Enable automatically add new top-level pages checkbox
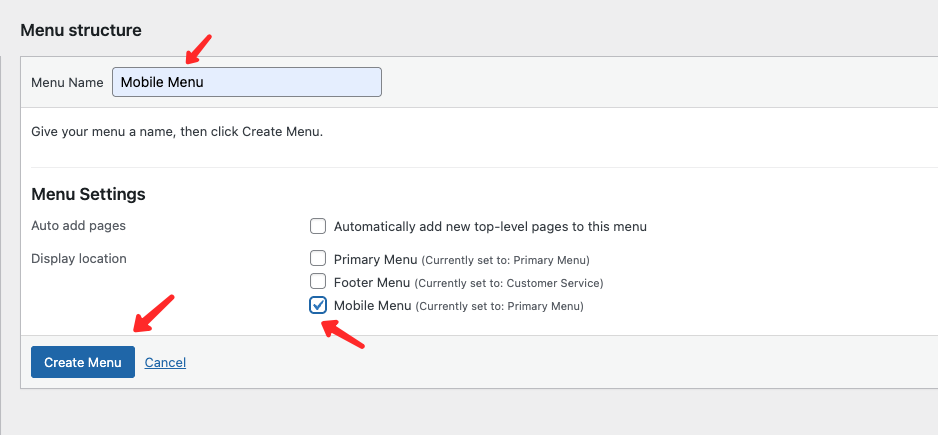The height and width of the screenshot is (435, 938). 318,226
